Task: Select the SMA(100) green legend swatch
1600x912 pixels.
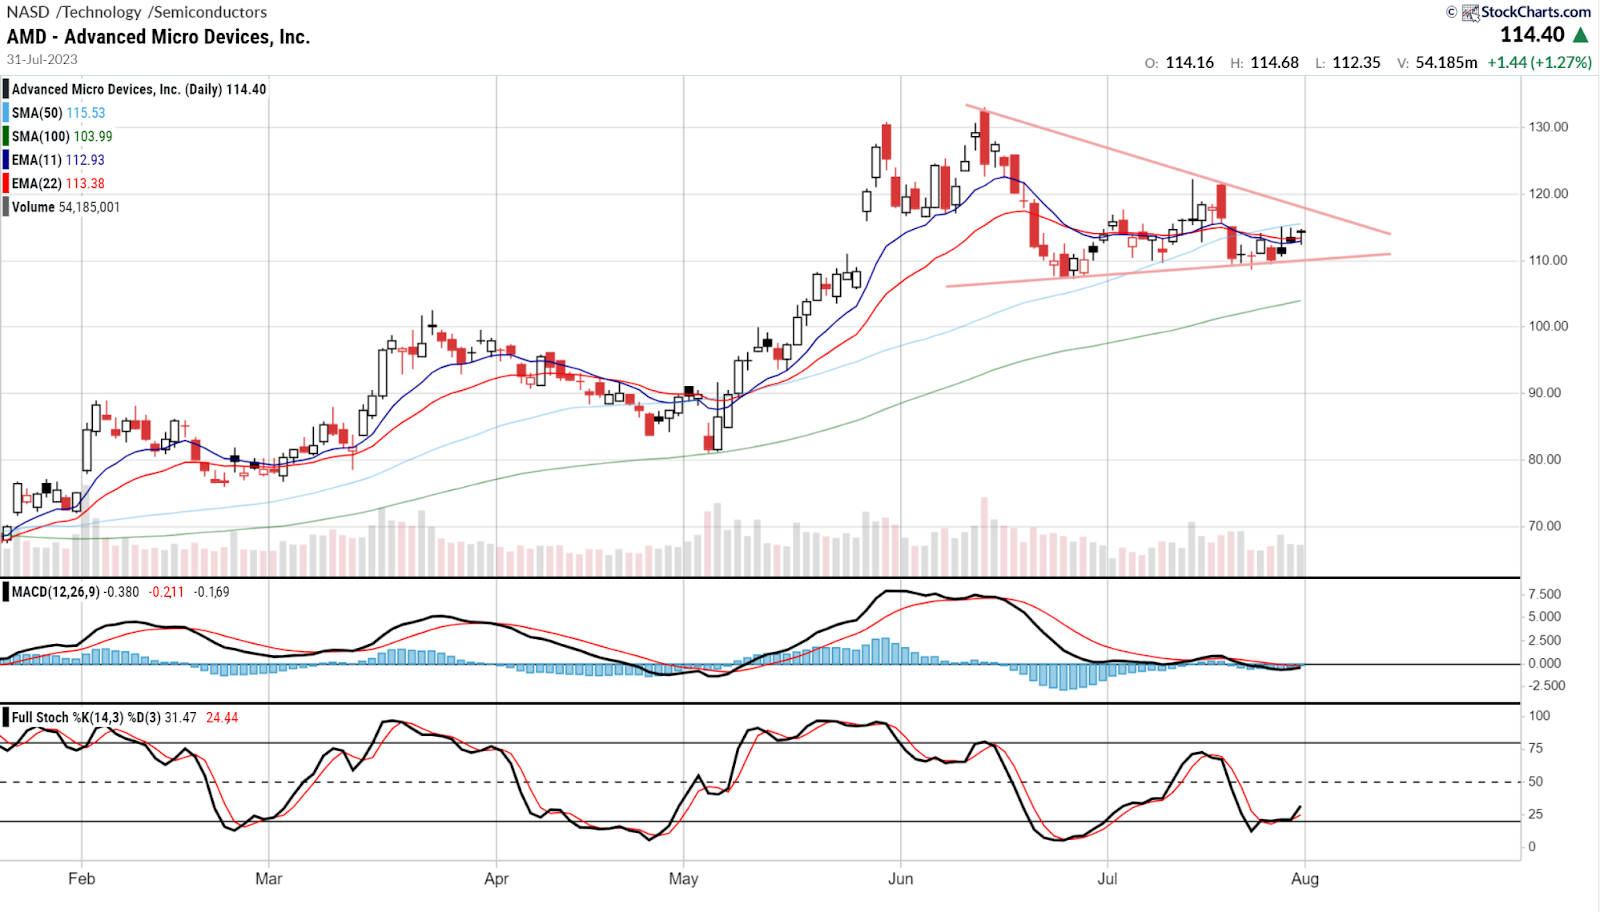Action: click(x=6, y=136)
